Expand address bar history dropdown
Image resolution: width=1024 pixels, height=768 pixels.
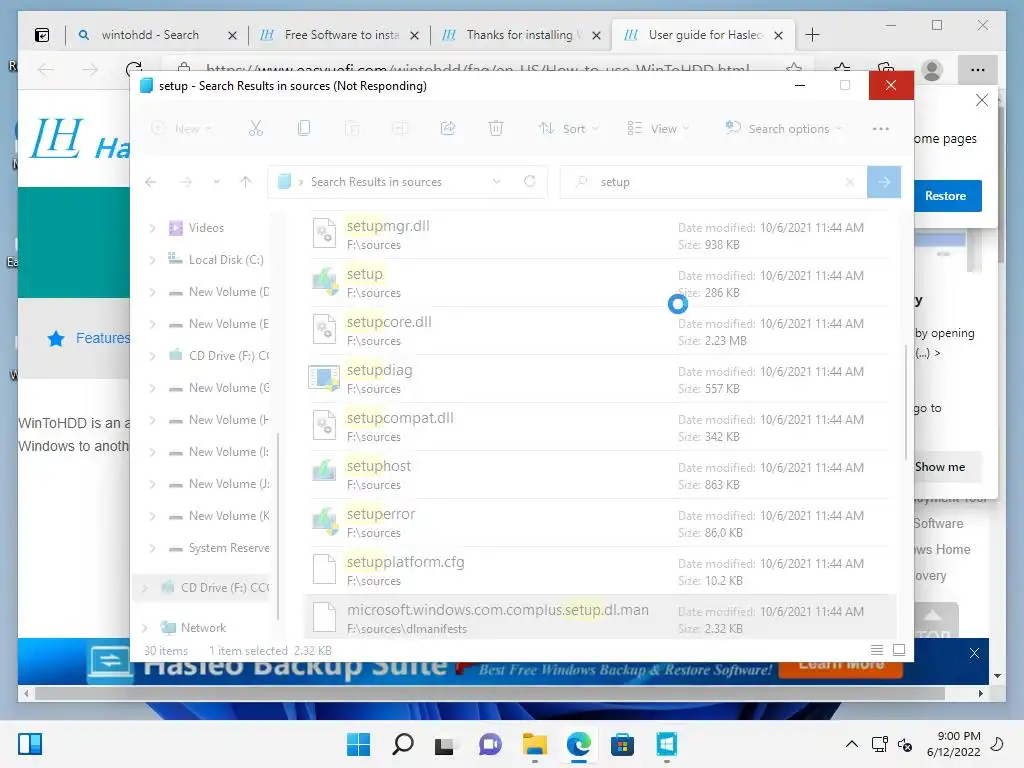click(x=496, y=182)
